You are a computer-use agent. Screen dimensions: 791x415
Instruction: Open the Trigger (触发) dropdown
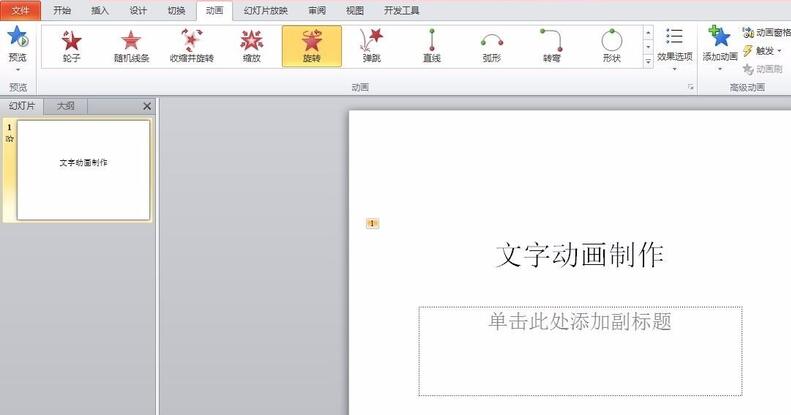pos(762,50)
